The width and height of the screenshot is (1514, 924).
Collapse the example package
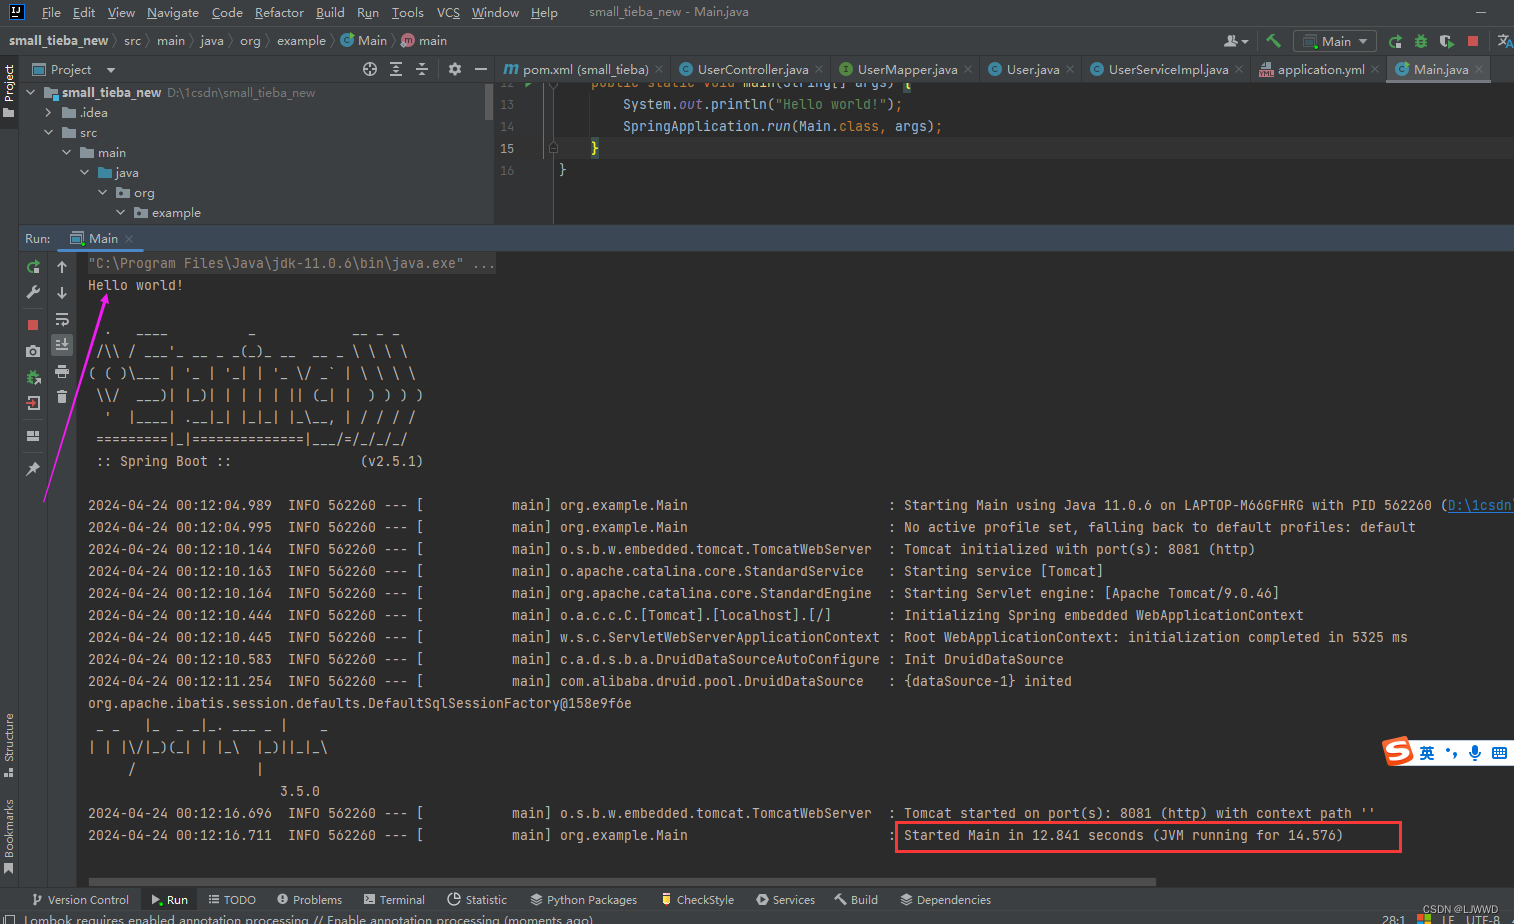[x=121, y=212]
